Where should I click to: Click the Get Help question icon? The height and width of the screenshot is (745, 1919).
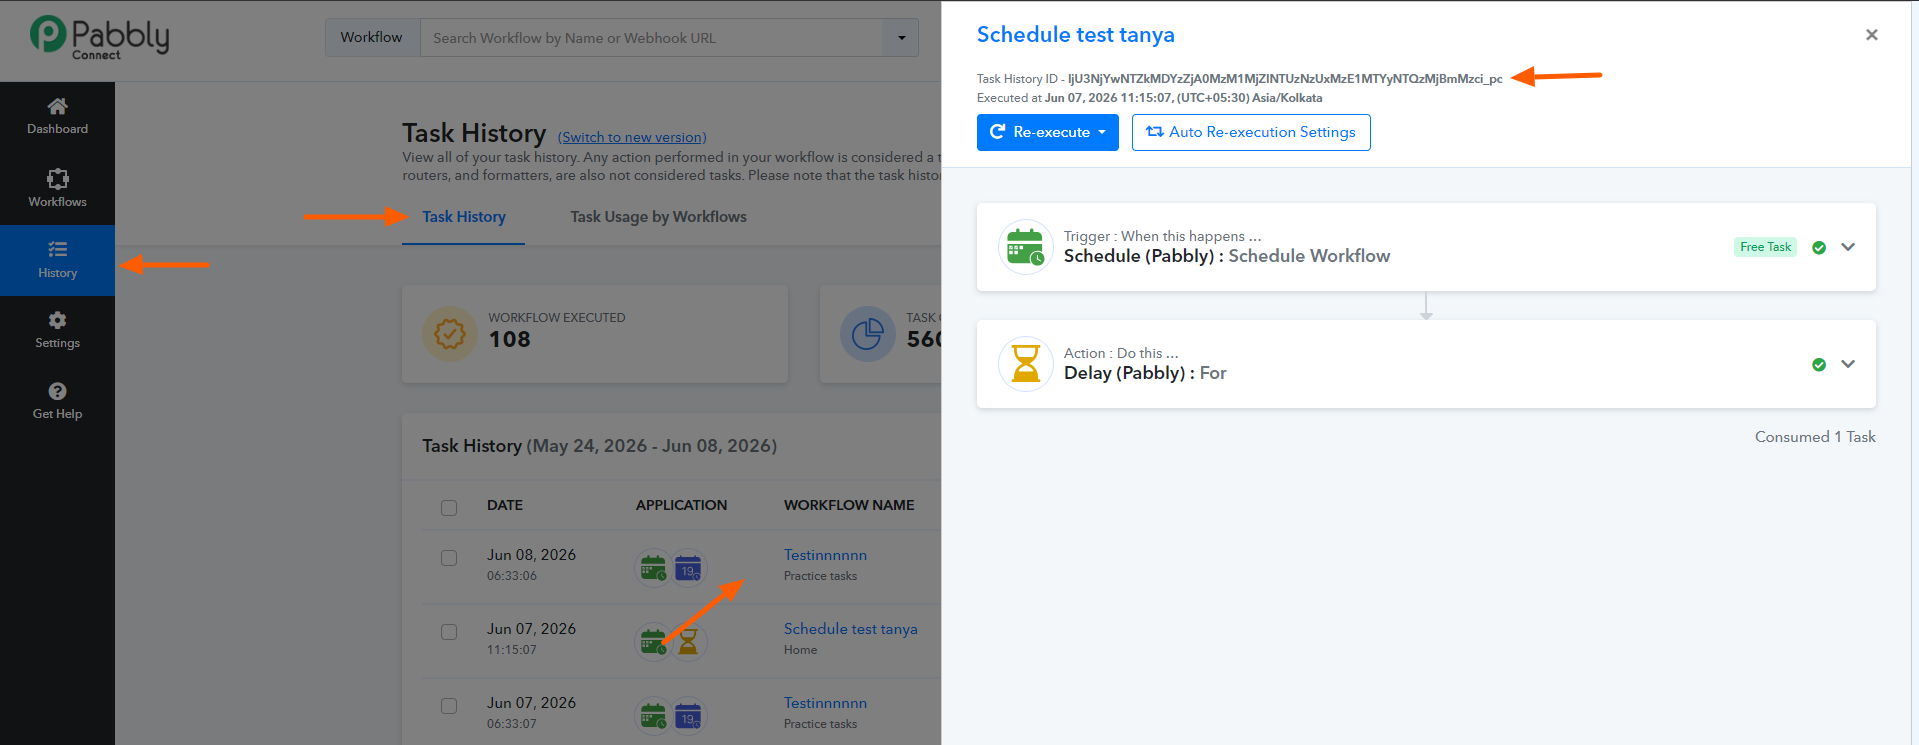pyautogui.click(x=57, y=391)
